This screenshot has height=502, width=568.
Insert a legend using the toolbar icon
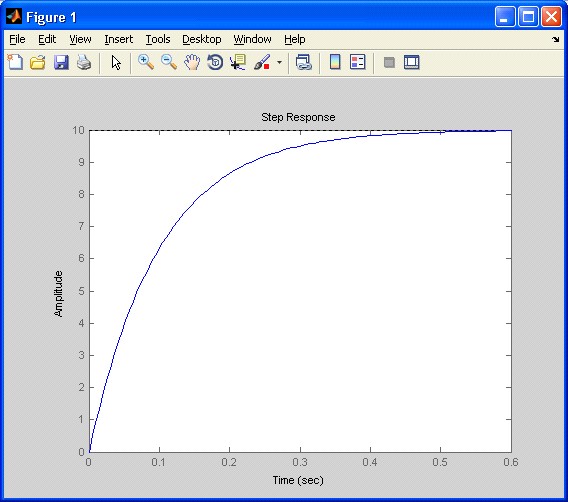[x=358, y=62]
